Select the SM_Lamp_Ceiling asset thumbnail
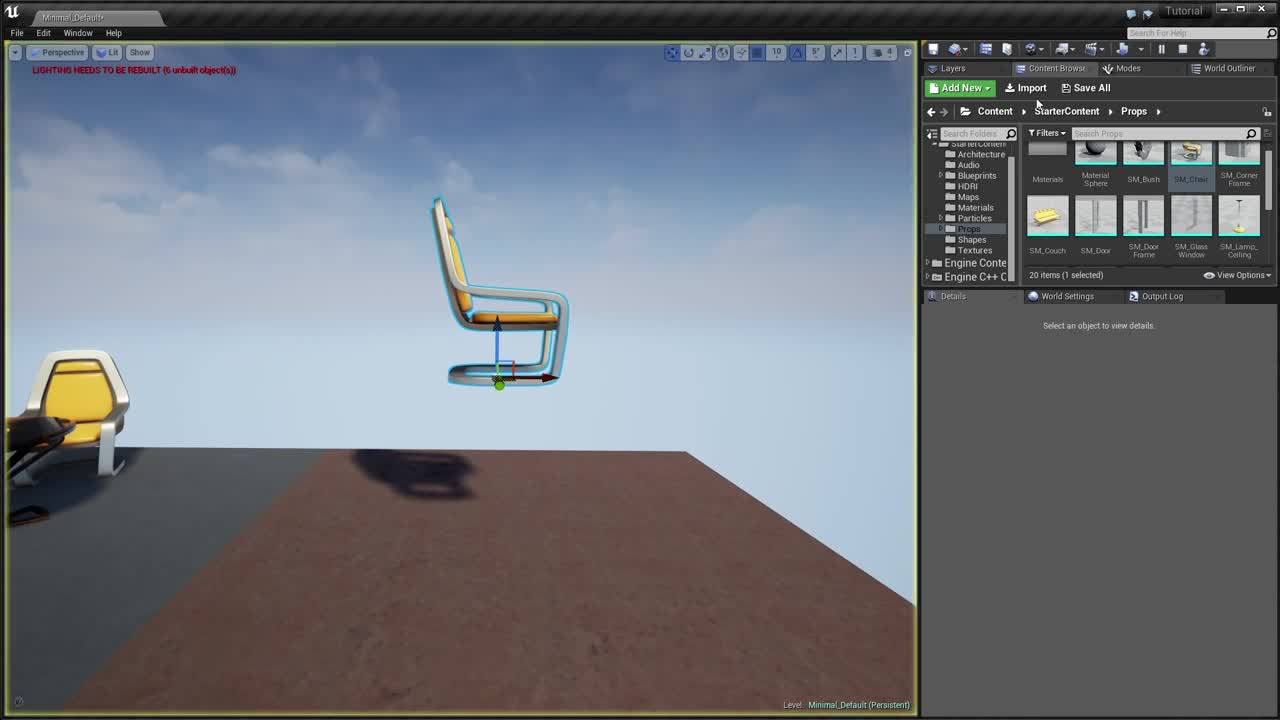The height and width of the screenshot is (720, 1280). pos(1239,217)
